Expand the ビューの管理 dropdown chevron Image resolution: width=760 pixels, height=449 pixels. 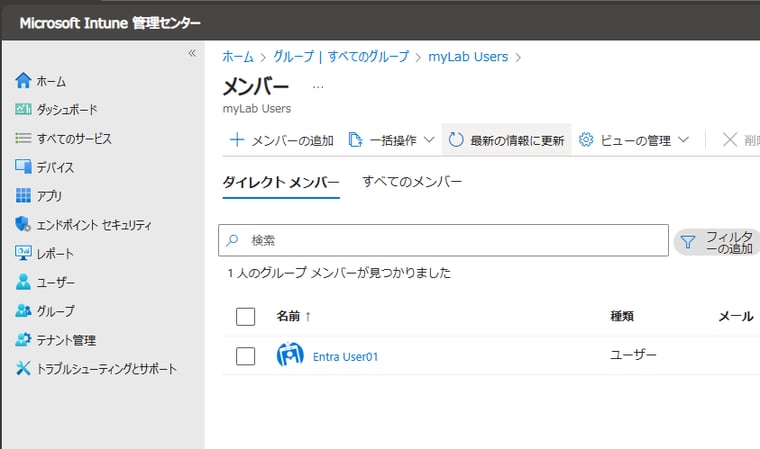point(683,140)
